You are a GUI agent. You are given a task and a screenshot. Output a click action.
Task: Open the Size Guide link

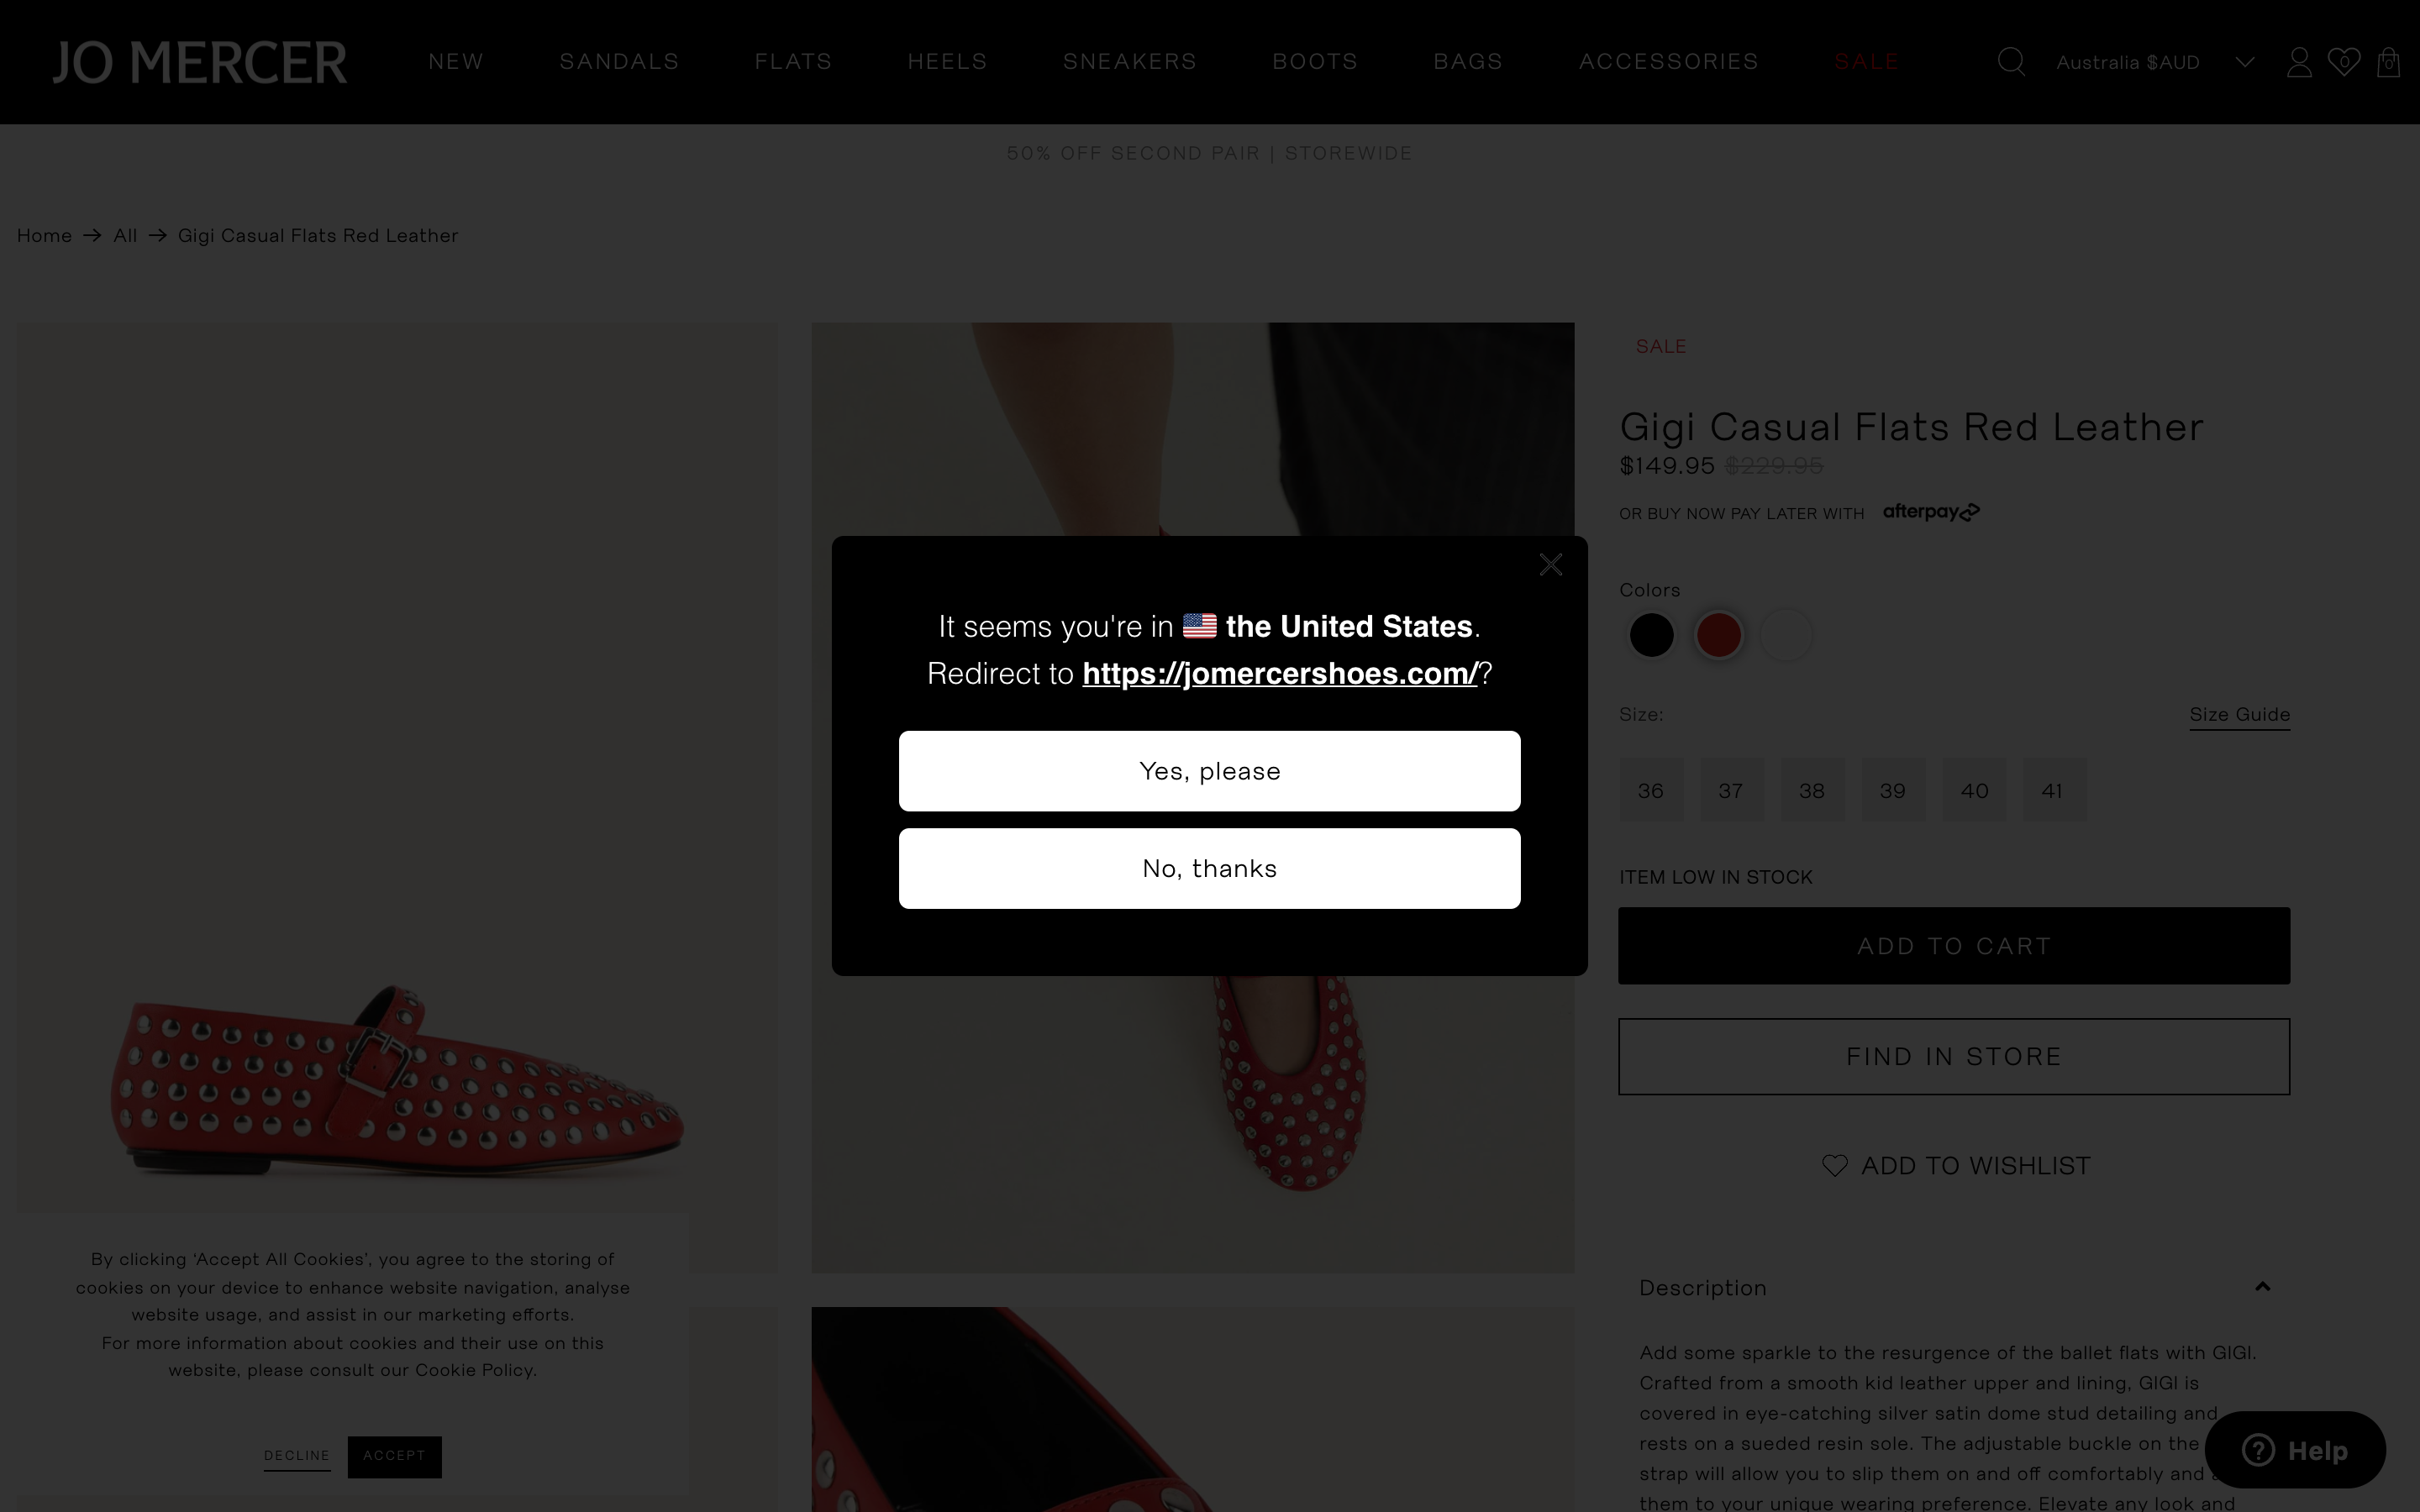[x=2239, y=715]
